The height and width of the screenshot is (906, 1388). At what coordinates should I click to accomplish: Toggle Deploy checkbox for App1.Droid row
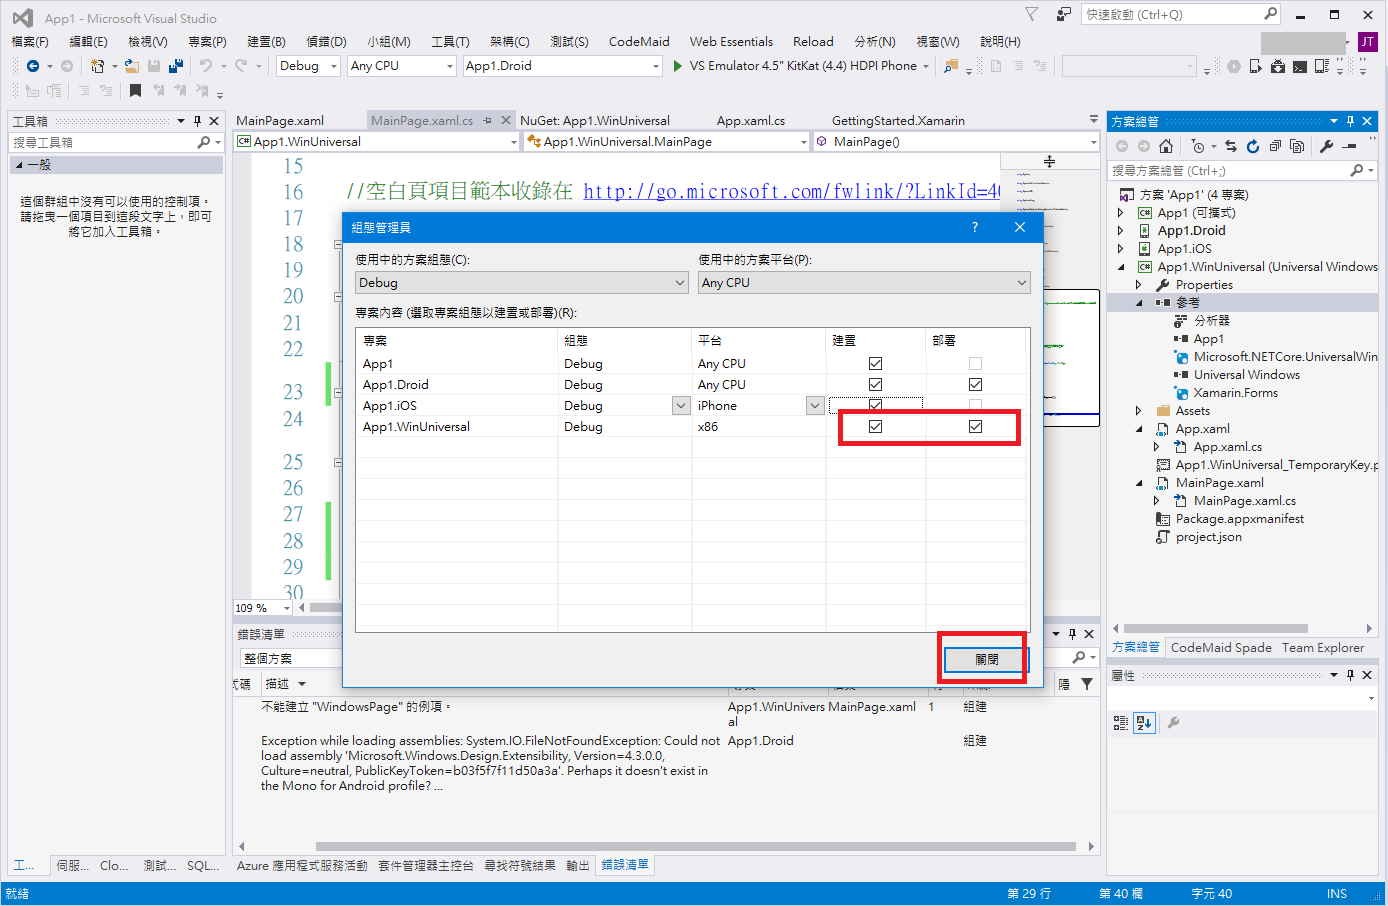tap(976, 384)
